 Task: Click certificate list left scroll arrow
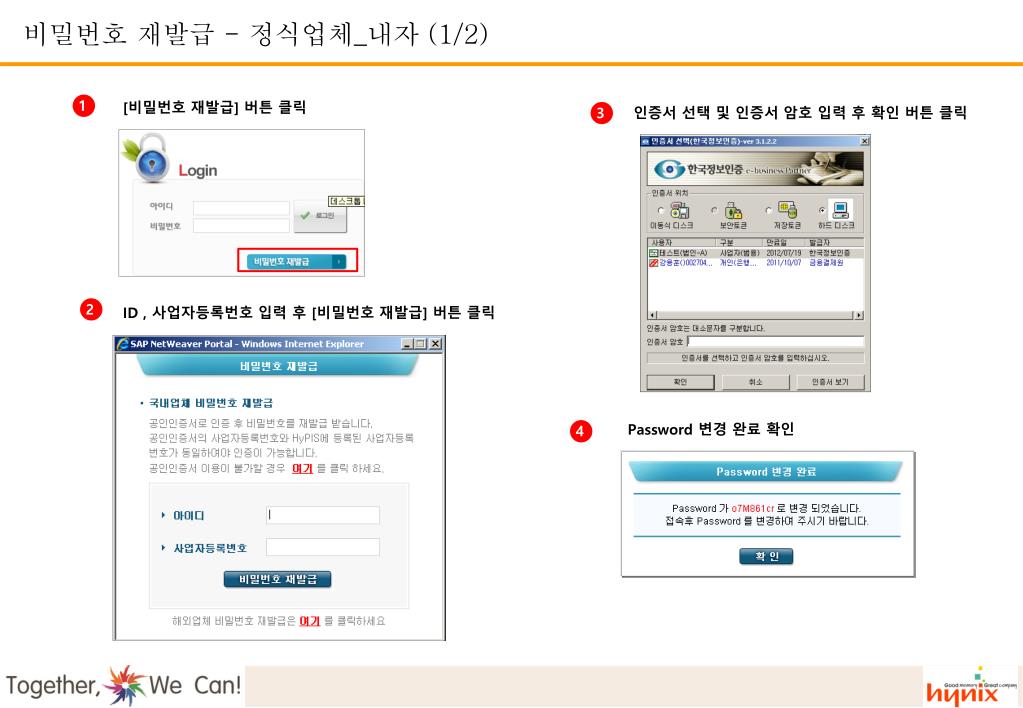tap(652, 315)
